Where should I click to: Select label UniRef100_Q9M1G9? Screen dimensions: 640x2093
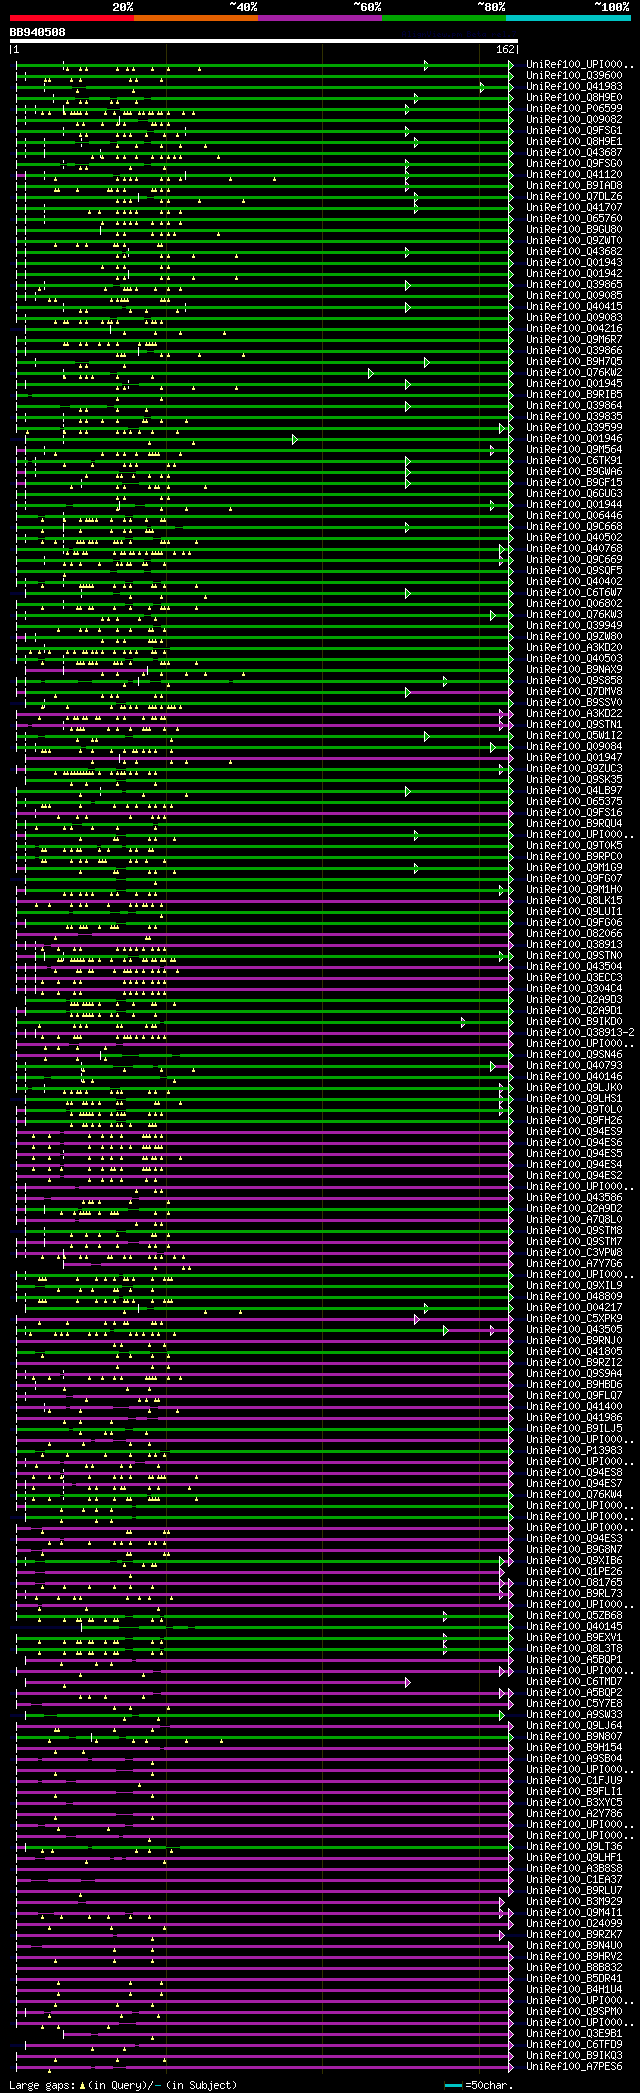pyautogui.click(x=574, y=867)
